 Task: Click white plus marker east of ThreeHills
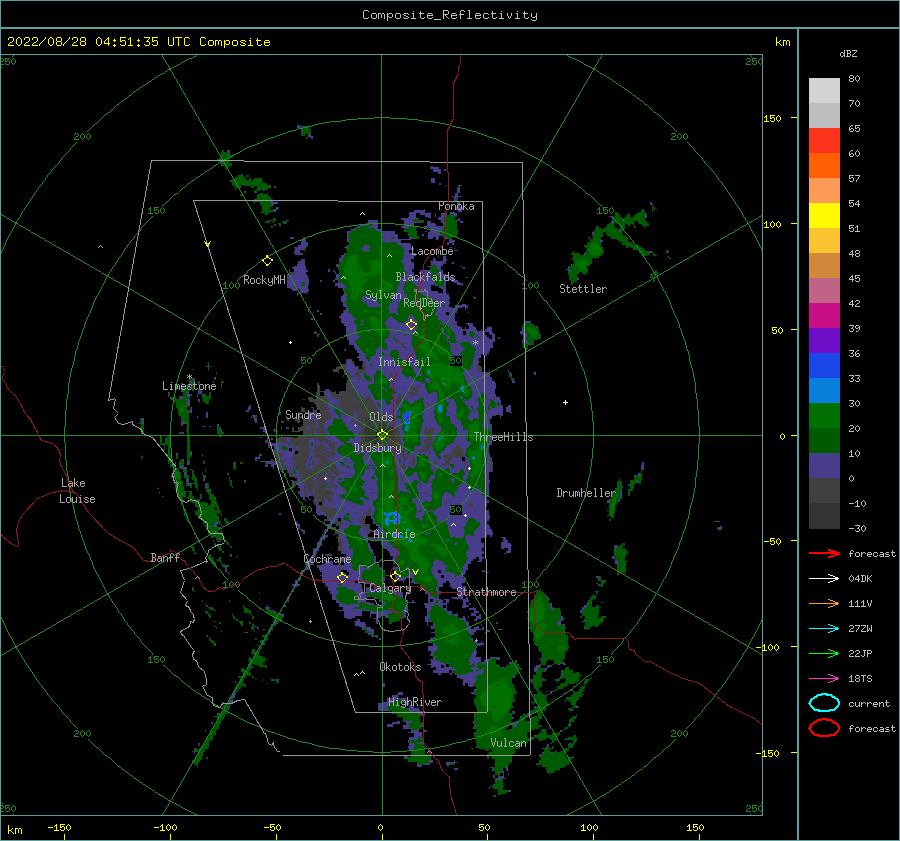click(565, 402)
